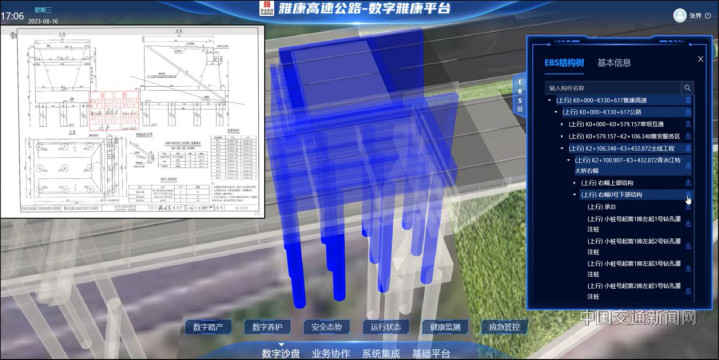
Task: Expand the K0+000~K0+579.157草坝互通 node
Action: (x=562, y=124)
